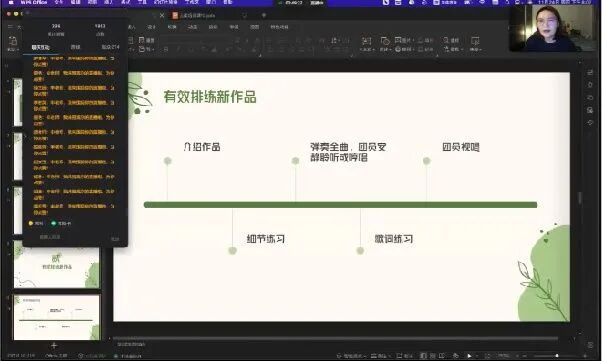Click the 细节练习 text on slide
The image size is (602, 361).
tap(266, 239)
